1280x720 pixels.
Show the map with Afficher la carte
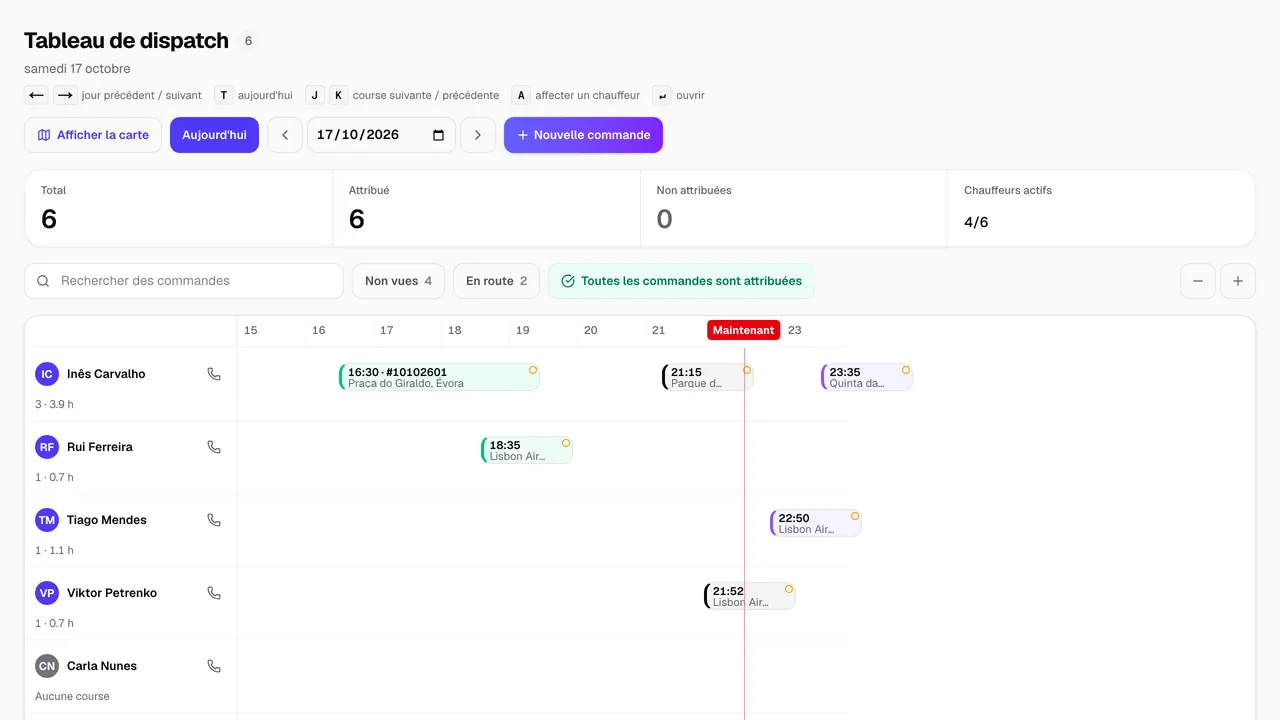[93, 135]
